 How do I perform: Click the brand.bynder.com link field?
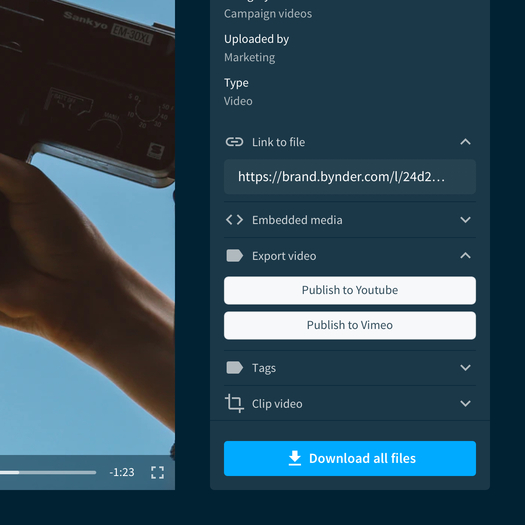350,177
